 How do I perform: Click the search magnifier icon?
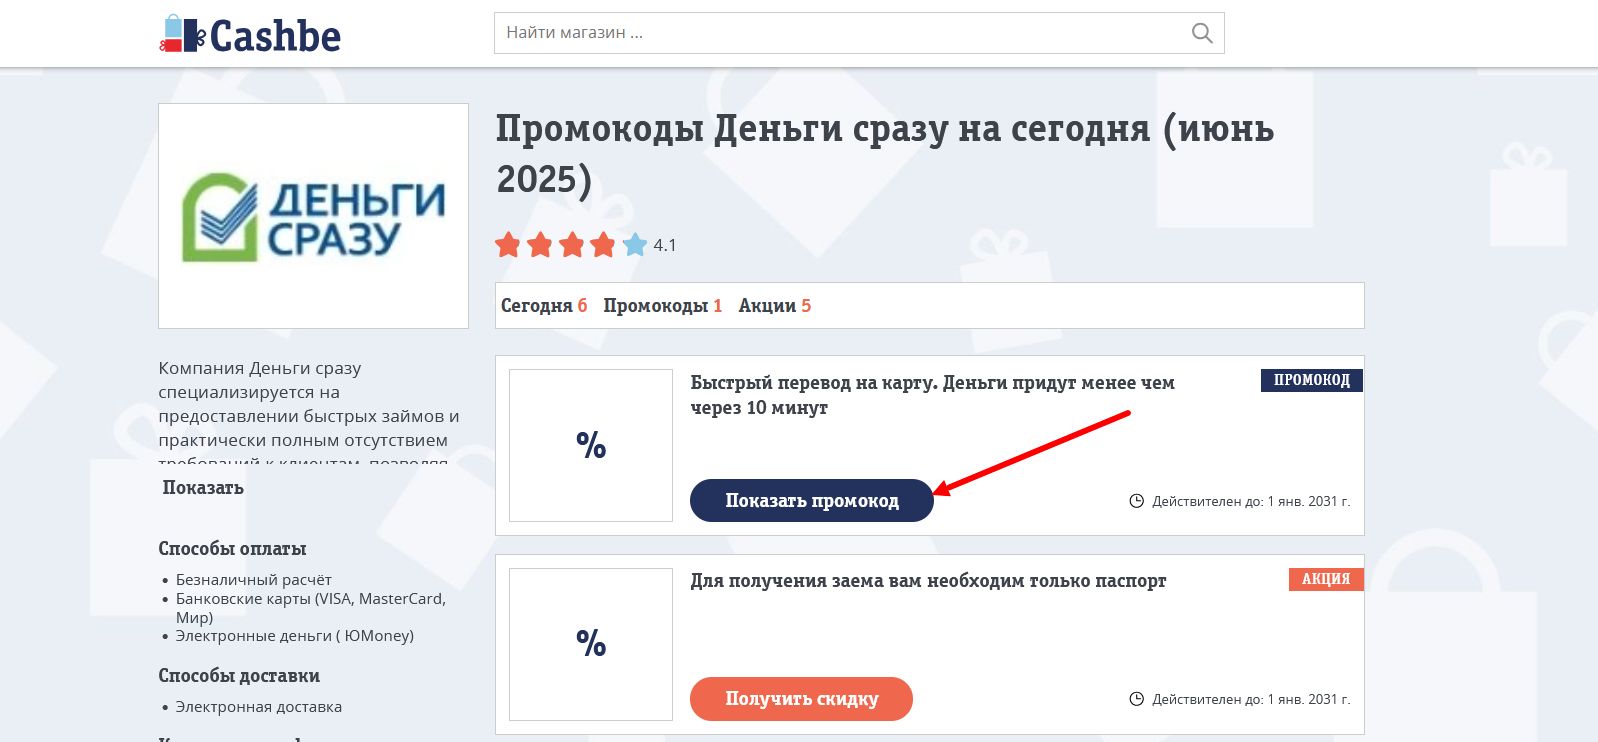coord(1202,33)
